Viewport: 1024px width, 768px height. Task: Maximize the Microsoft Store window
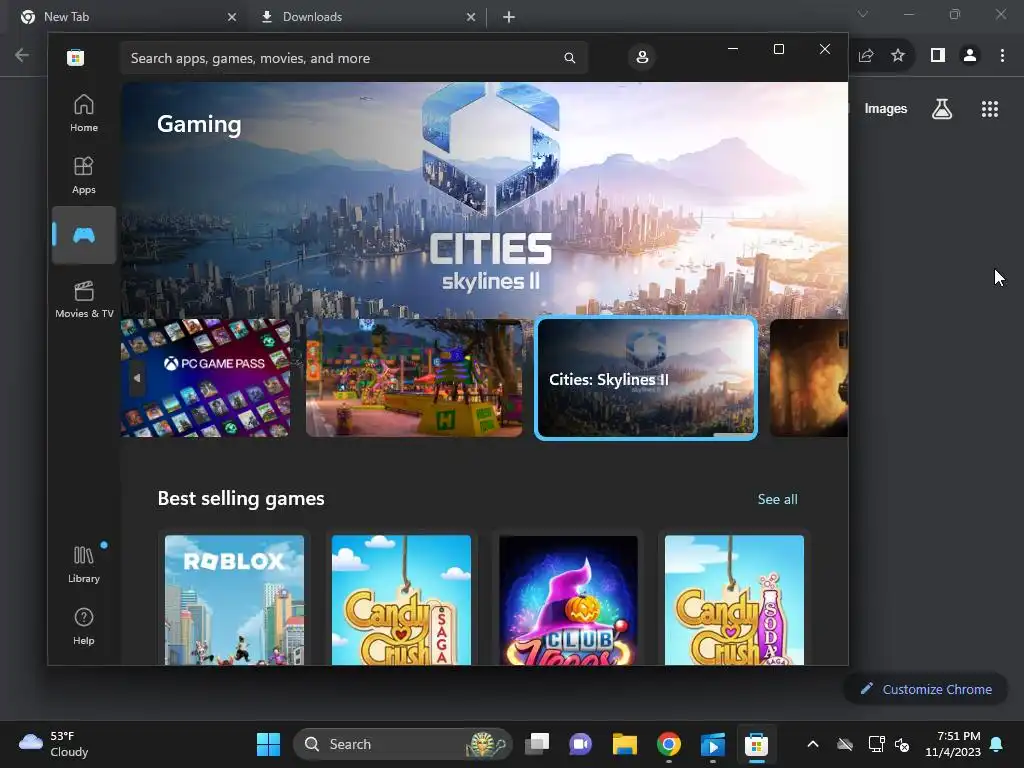point(778,49)
